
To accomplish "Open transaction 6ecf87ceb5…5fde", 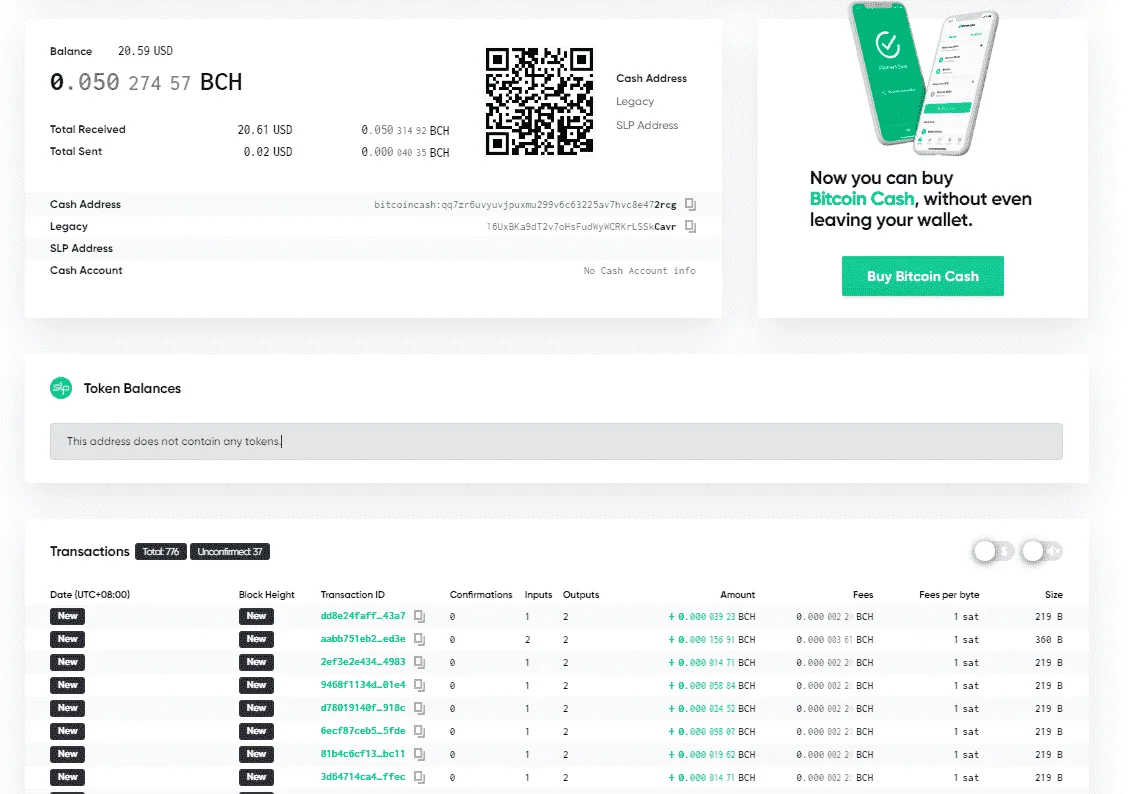I will coord(363,731).
